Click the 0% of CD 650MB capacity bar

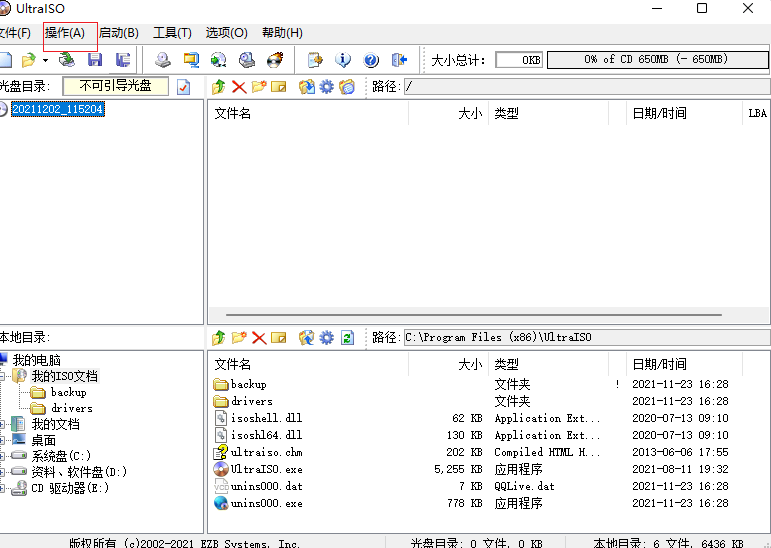coord(657,60)
